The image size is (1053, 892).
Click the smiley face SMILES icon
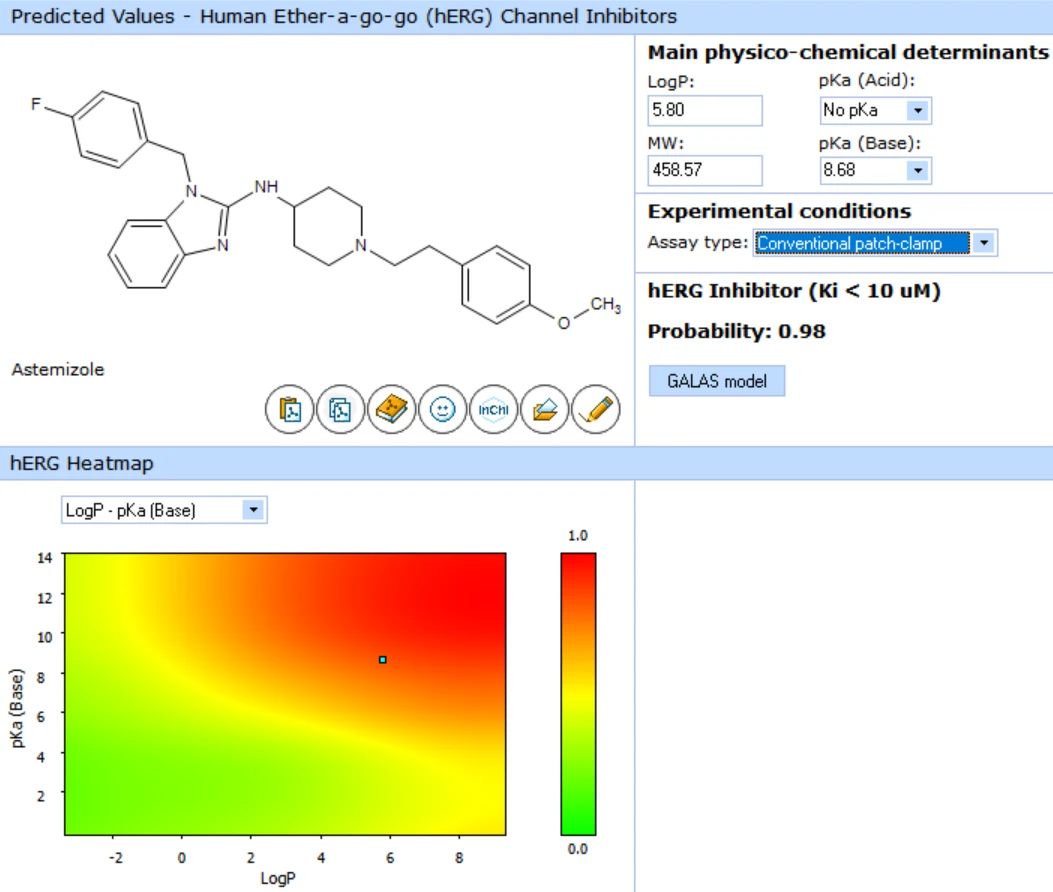click(x=443, y=409)
